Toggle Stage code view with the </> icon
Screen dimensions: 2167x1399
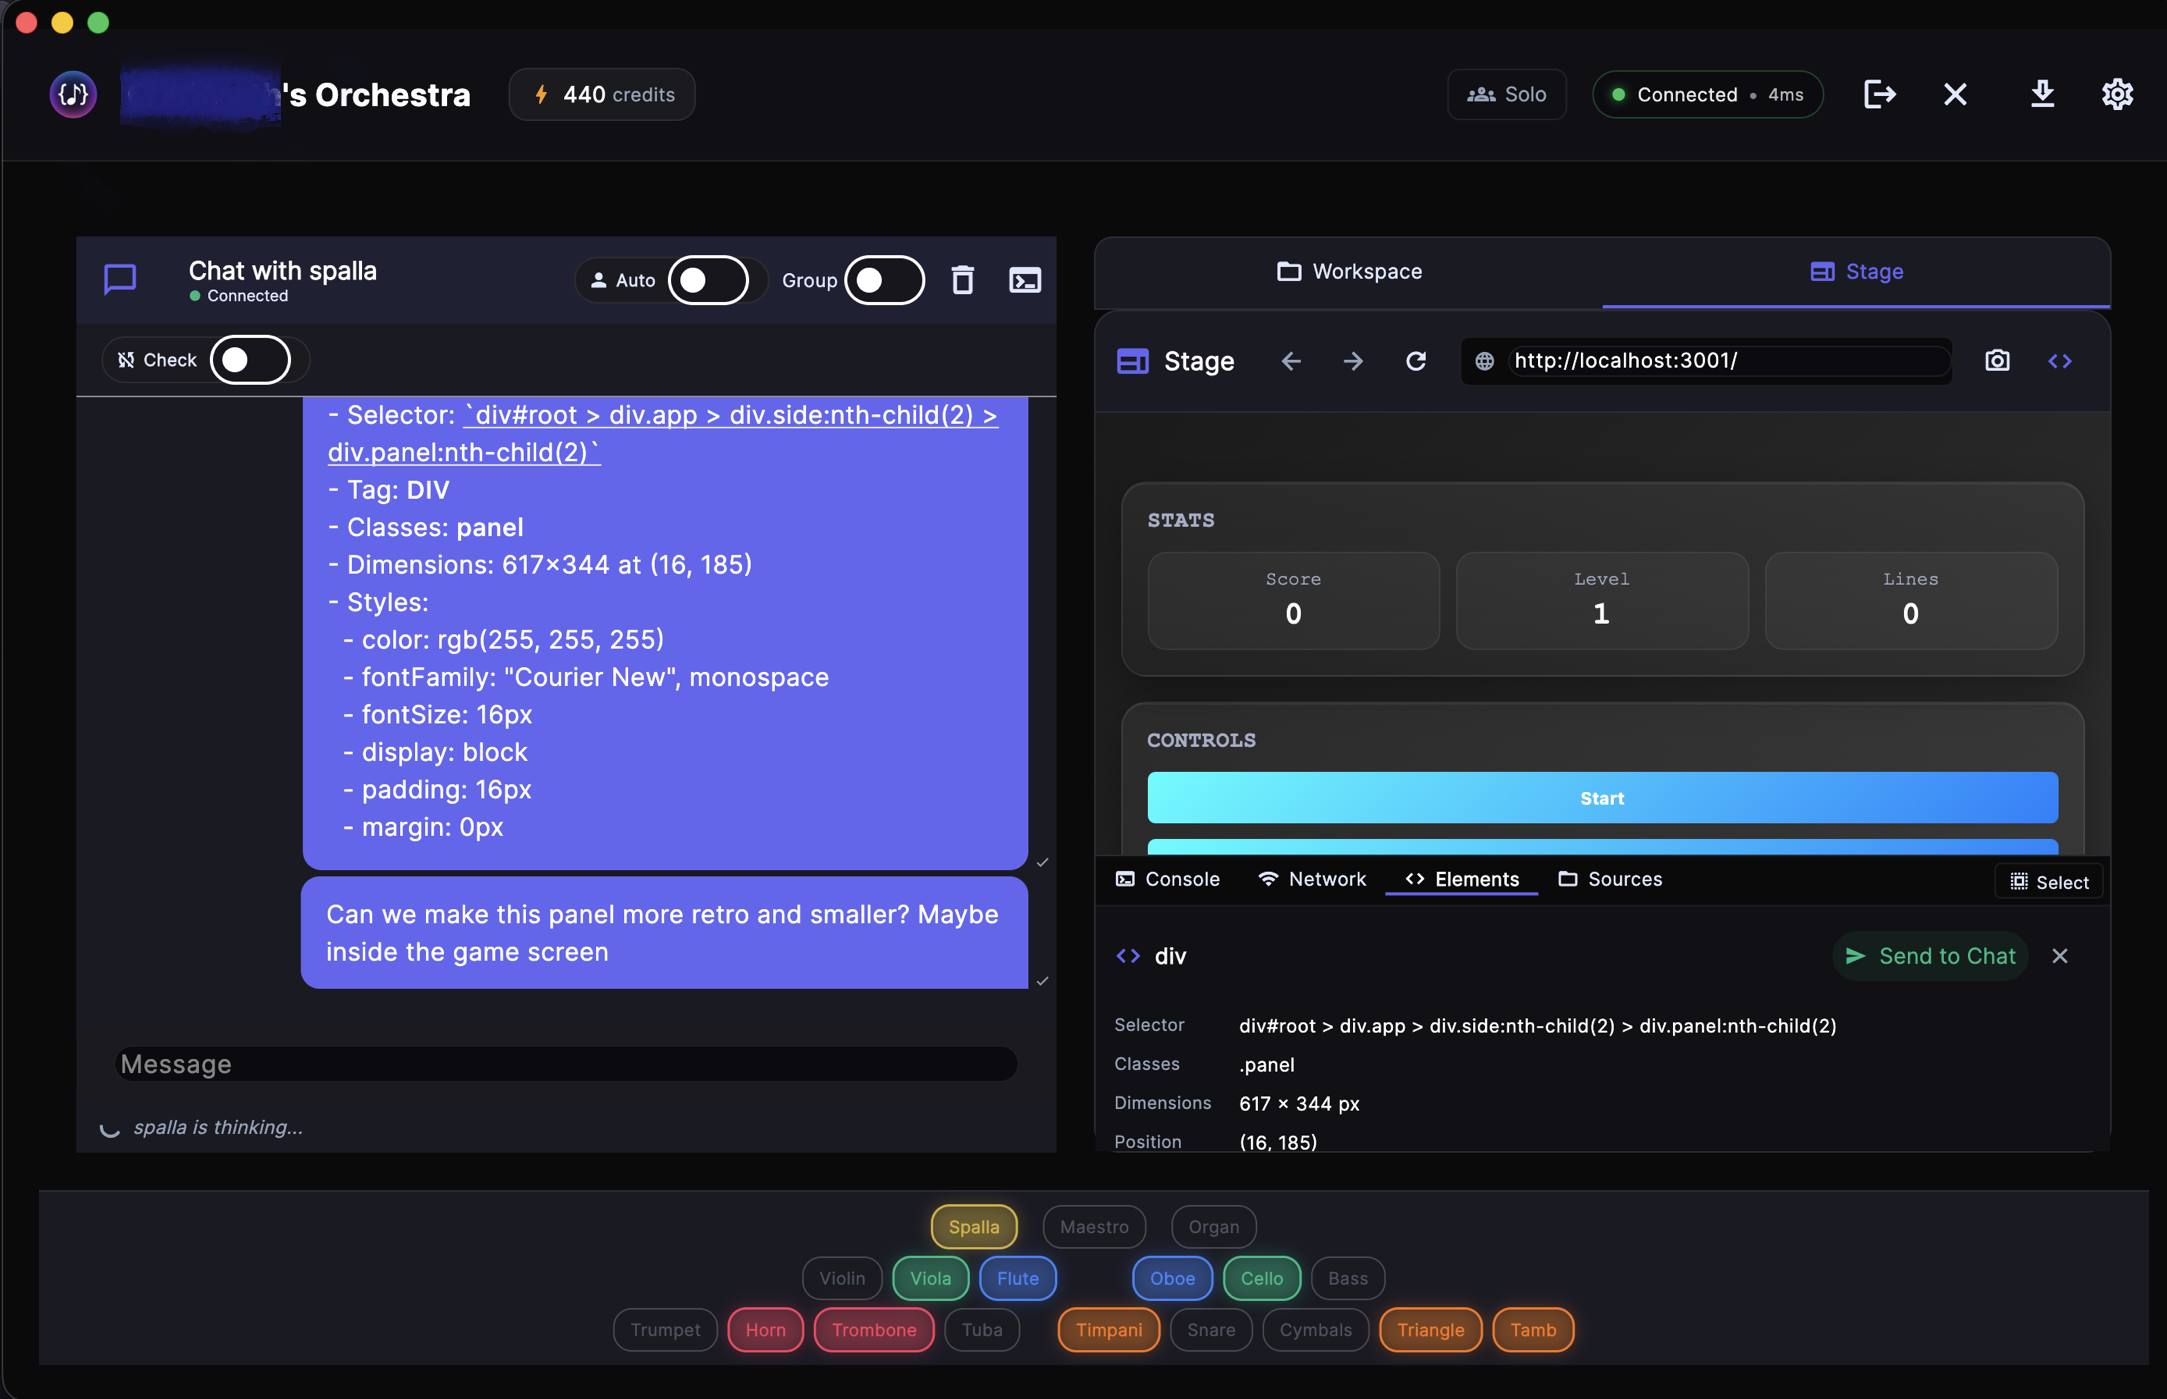tap(2059, 361)
